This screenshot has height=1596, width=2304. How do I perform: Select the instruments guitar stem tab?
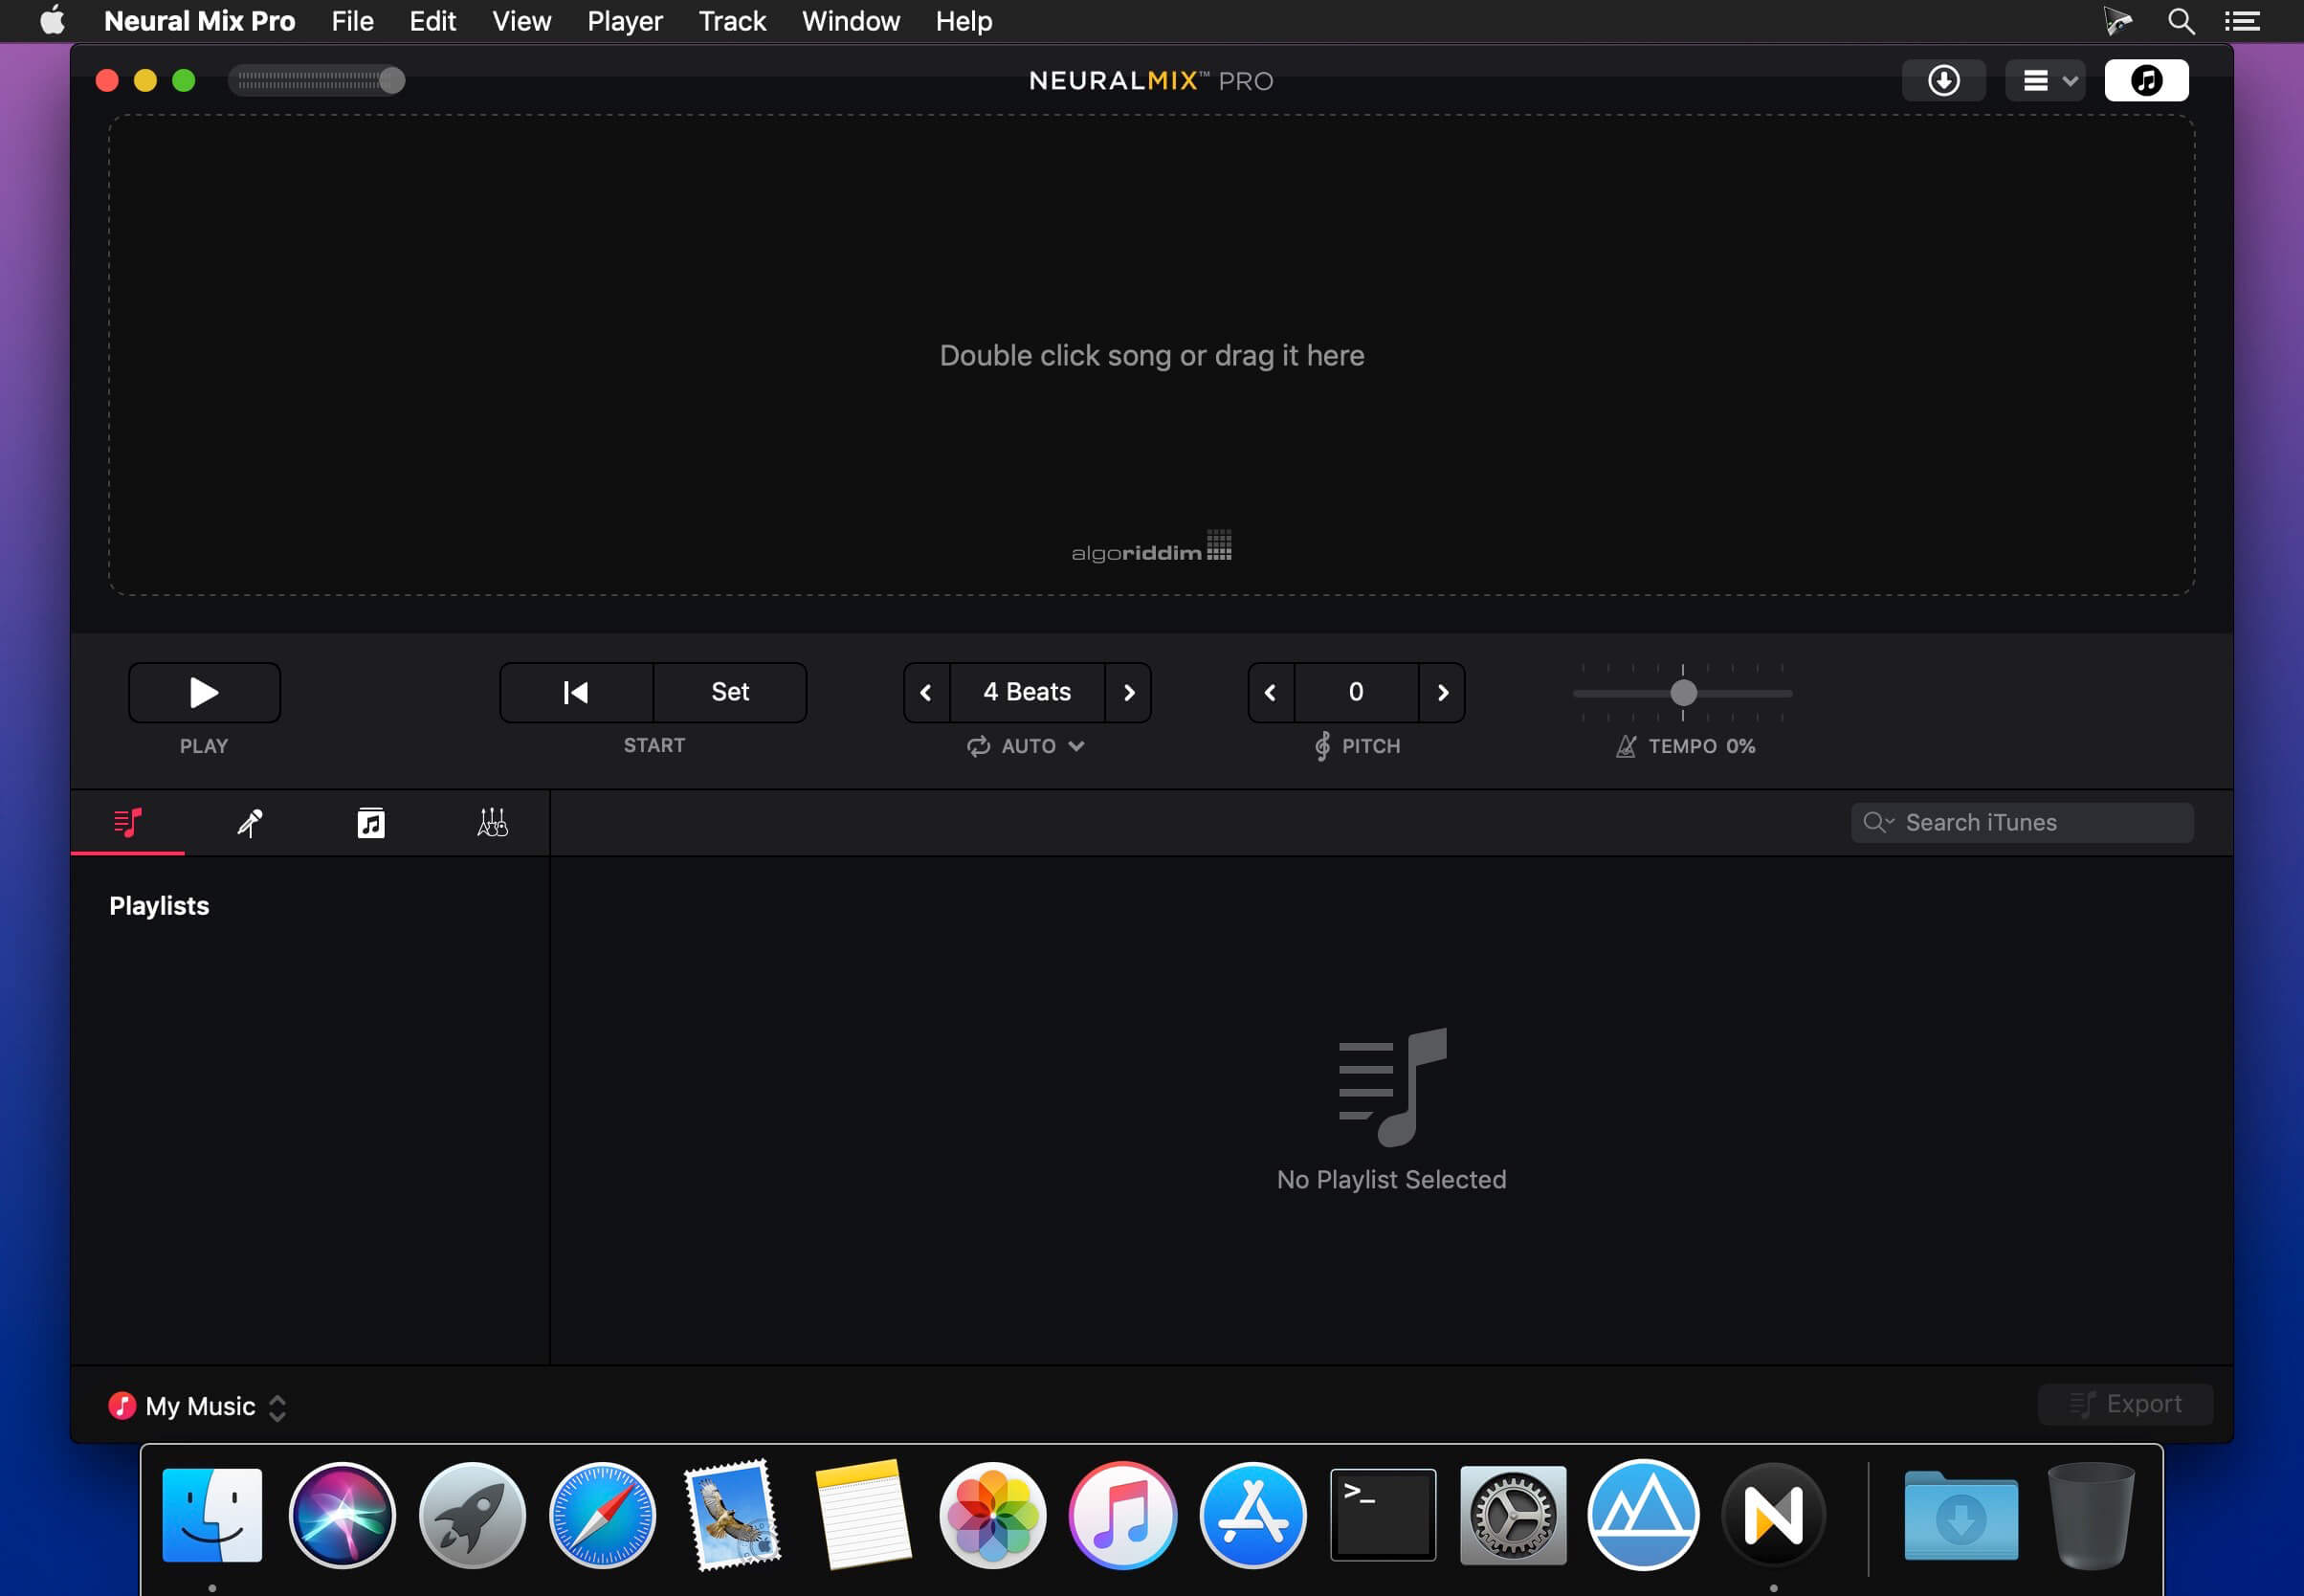491,822
